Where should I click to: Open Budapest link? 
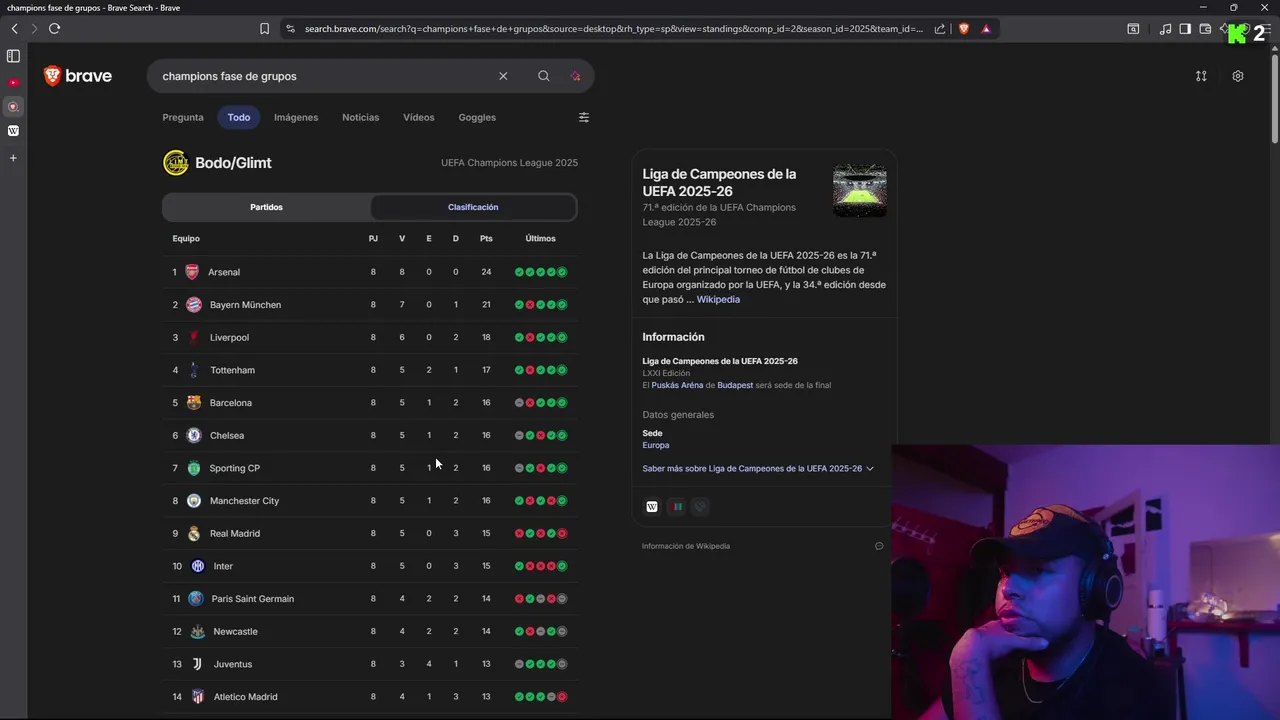(x=735, y=385)
